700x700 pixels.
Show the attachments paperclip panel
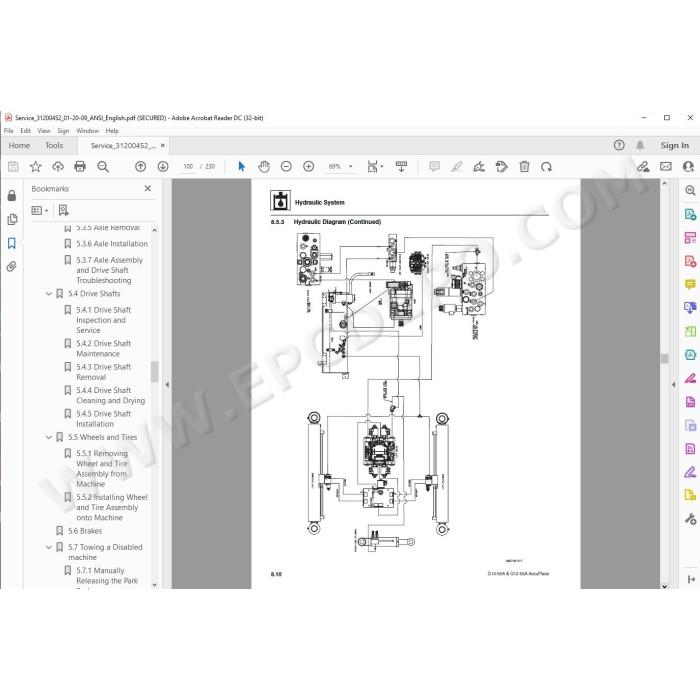pyautogui.click(x=12, y=267)
